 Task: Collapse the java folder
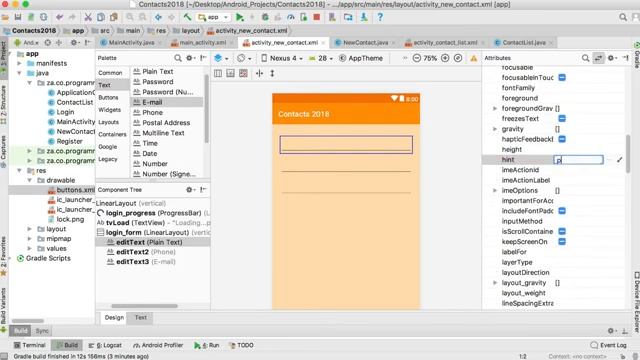pyautogui.click(x=19, y=73)
